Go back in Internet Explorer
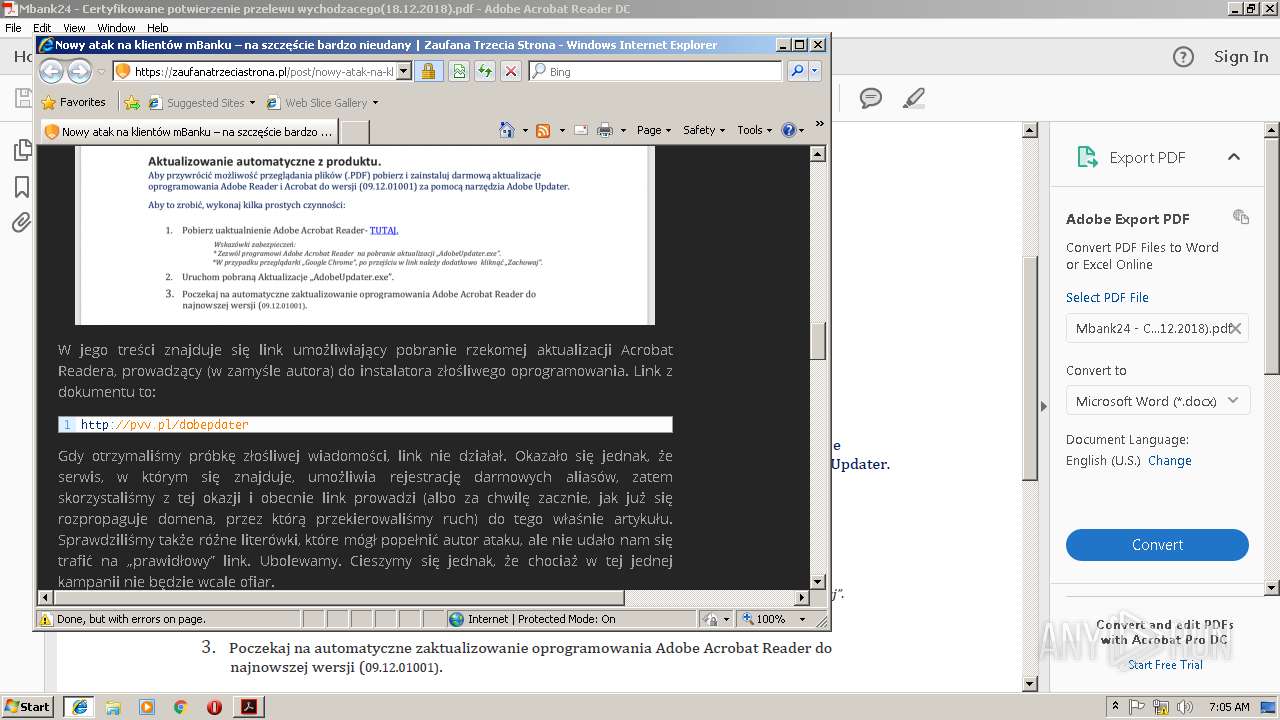The width and height of the screenshot is (1280, 720). [x=52, y=71]
